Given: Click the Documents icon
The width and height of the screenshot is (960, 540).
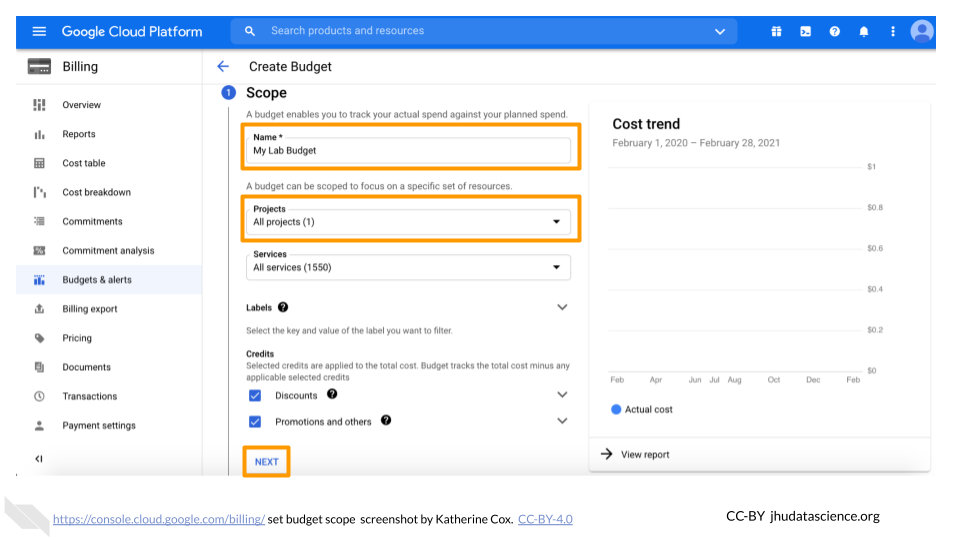Looking at the screenshot, I should click(x=39, y=367).
